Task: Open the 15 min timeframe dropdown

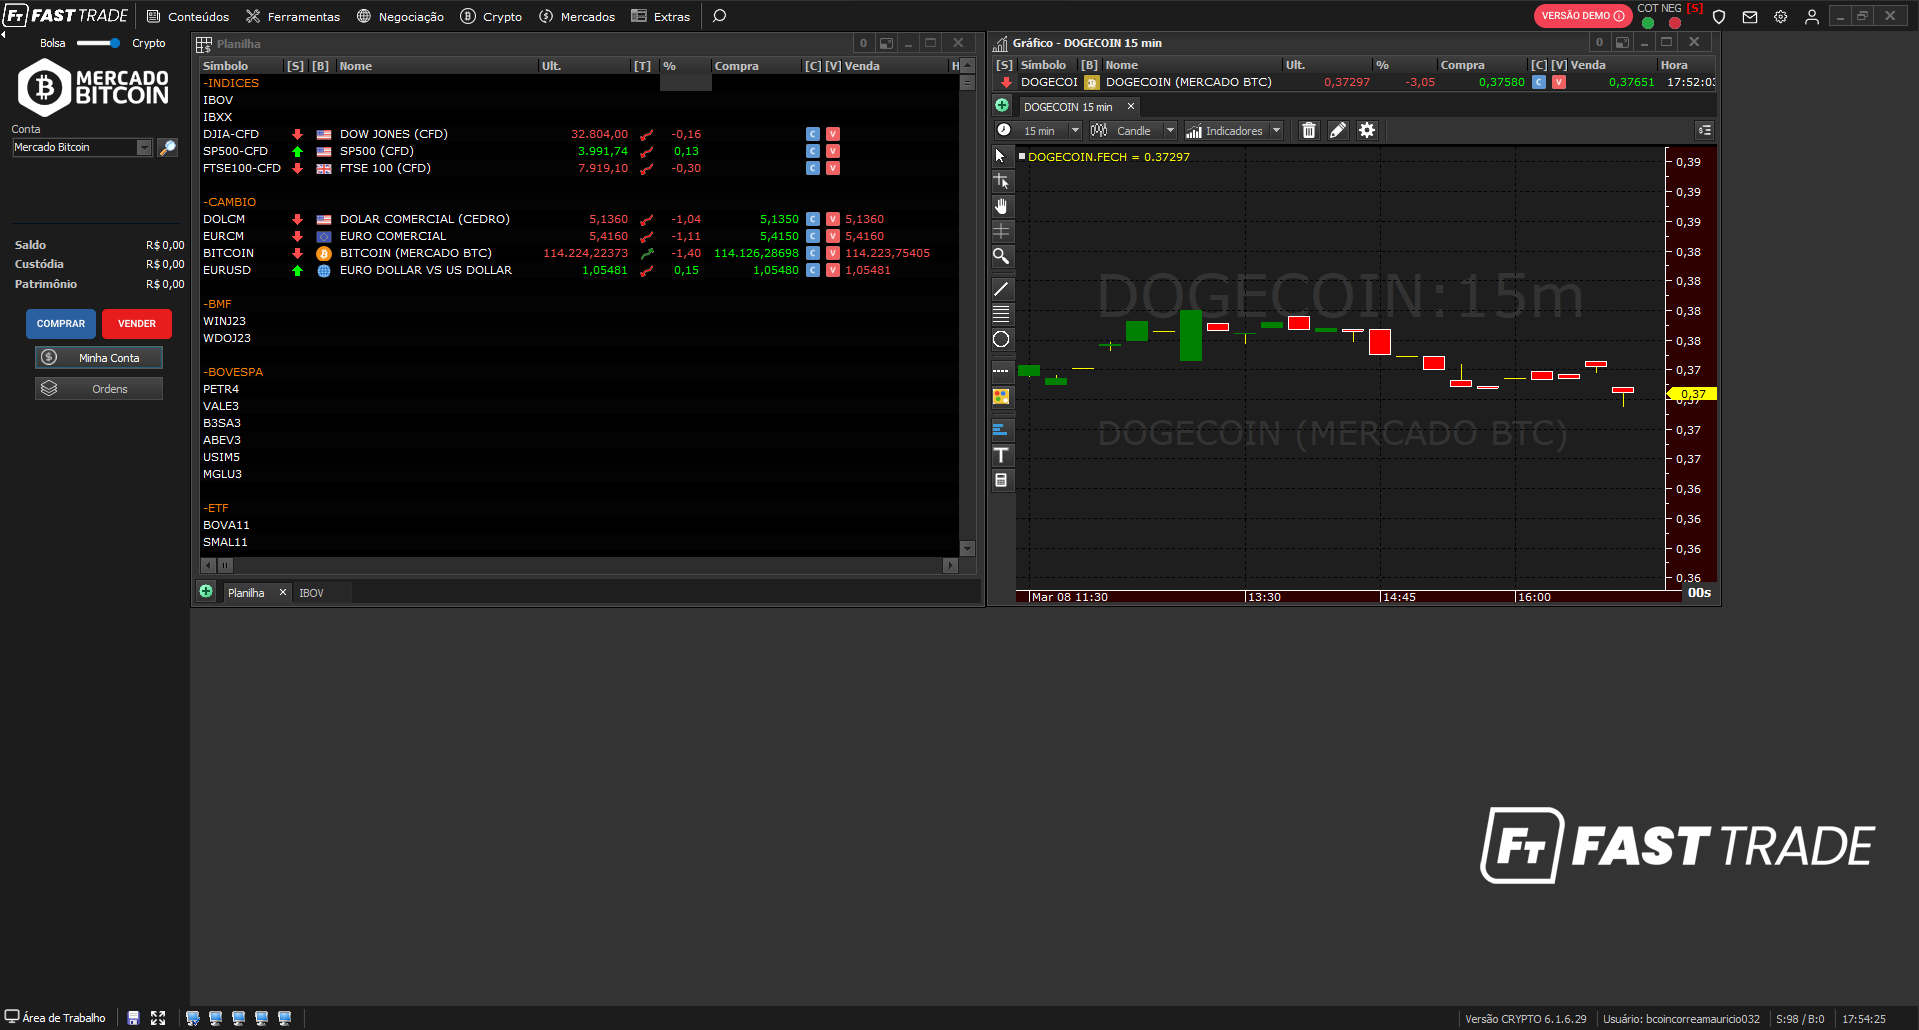Action: click(x=1075, y=131)
